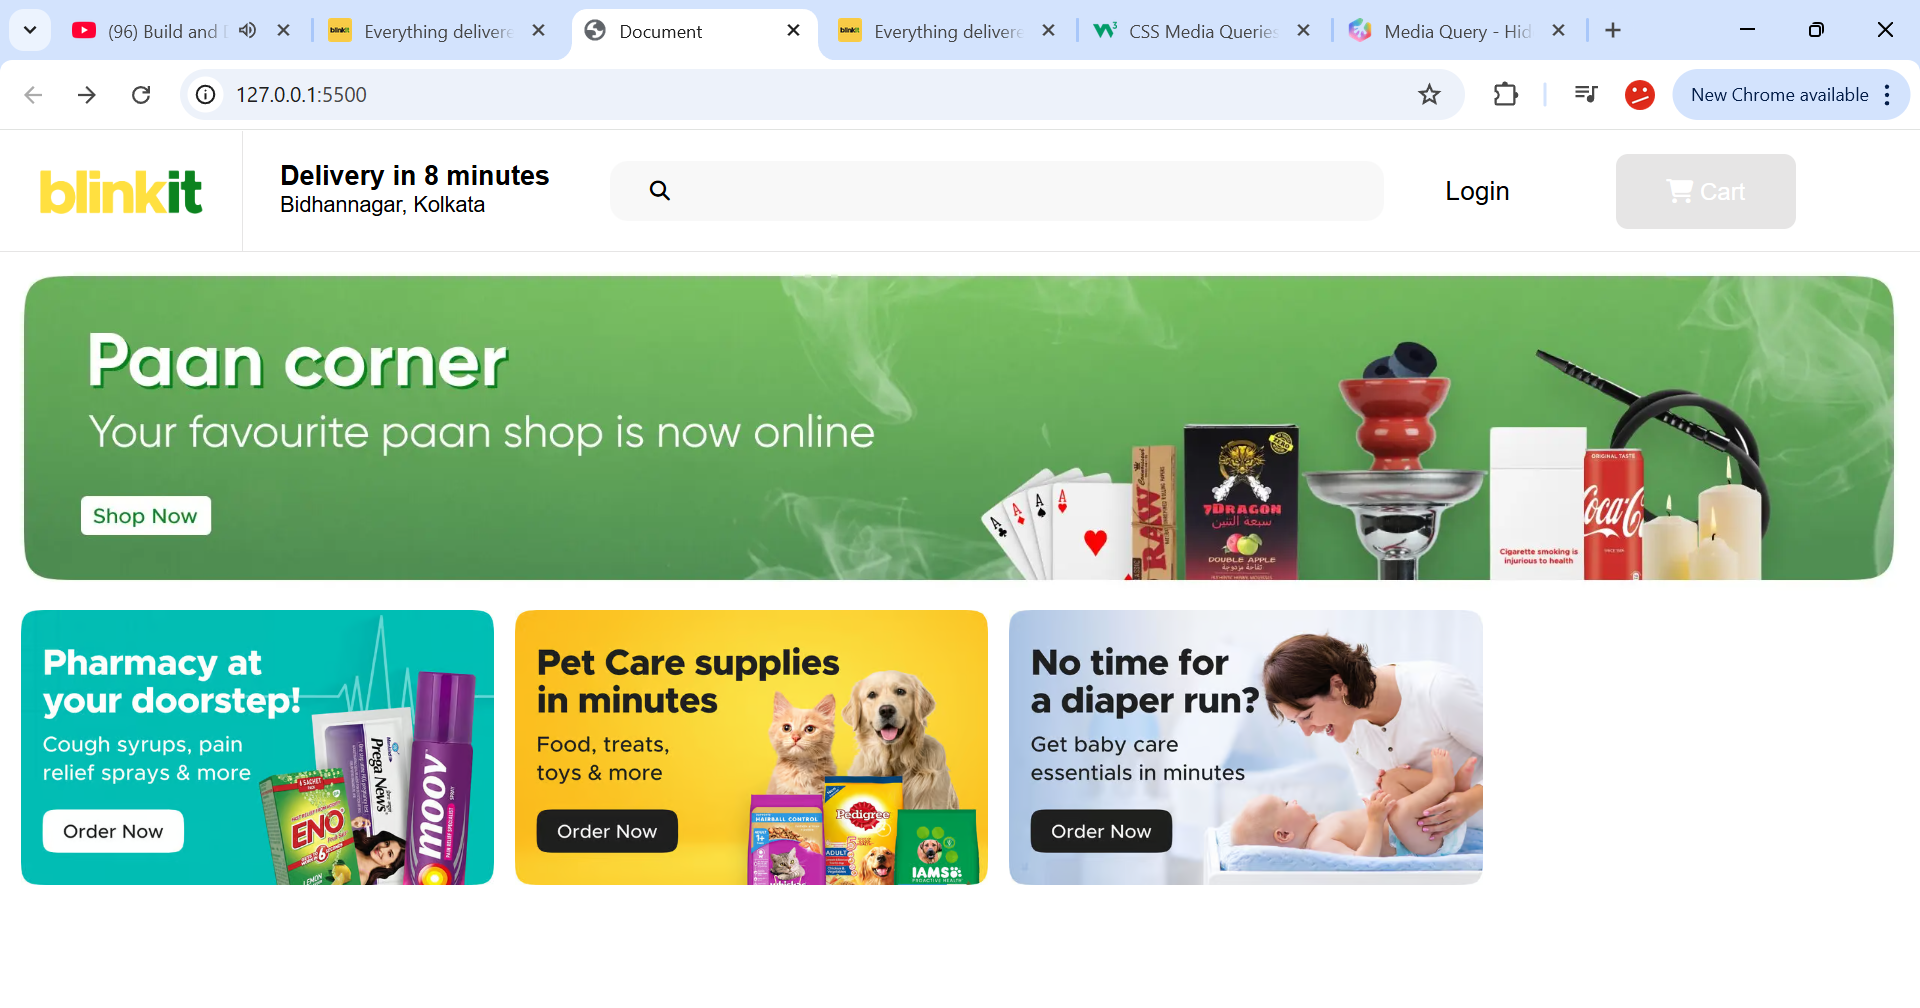Click the search magnifier icon
Viewport: 1920px width, 1008px height.
pyautogui.click(x=660, y=190)
